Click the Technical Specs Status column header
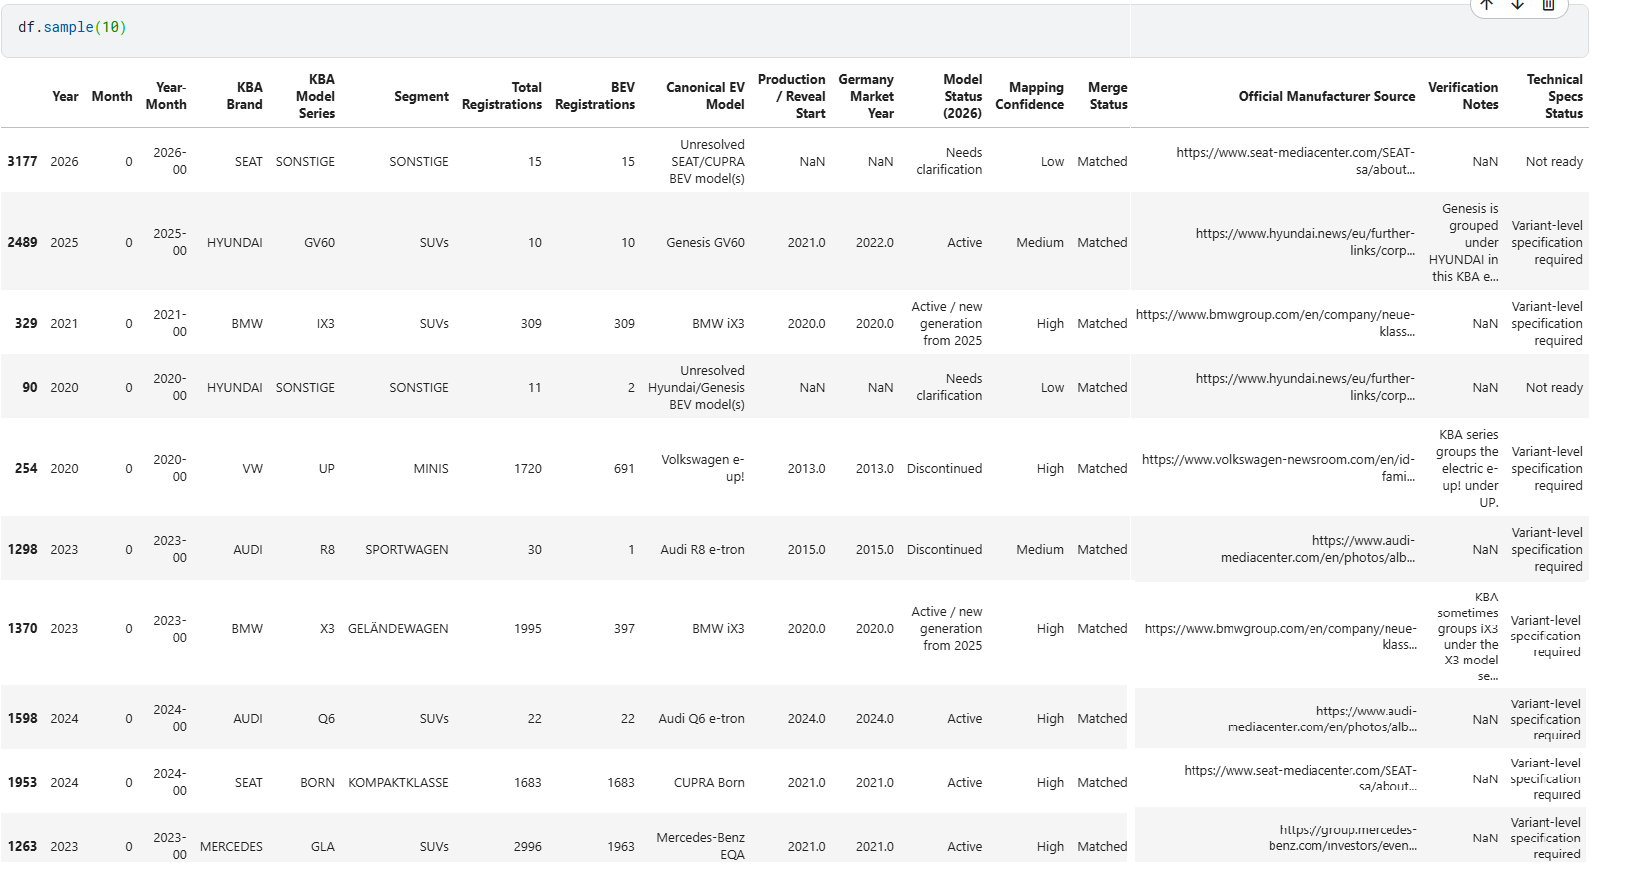Viewport: 1646px width, 878px height. [x=1555, y=96]
